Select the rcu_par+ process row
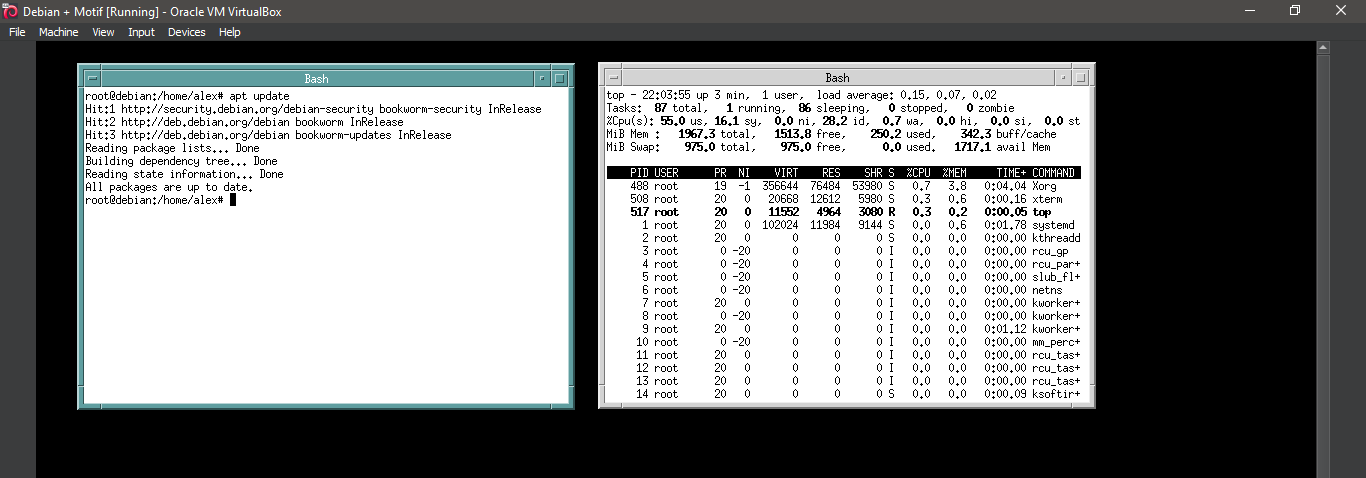The height and width of the screenshot is (478, 1366). 843,264
